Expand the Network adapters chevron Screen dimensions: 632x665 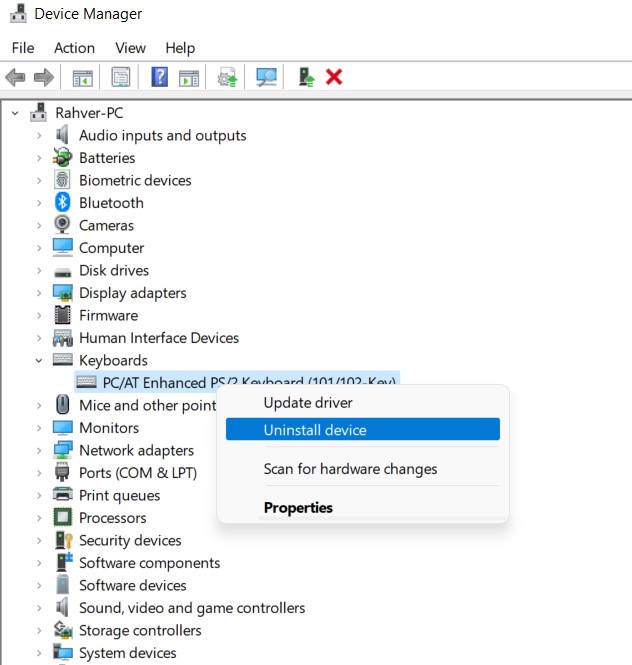click(39, 450)
